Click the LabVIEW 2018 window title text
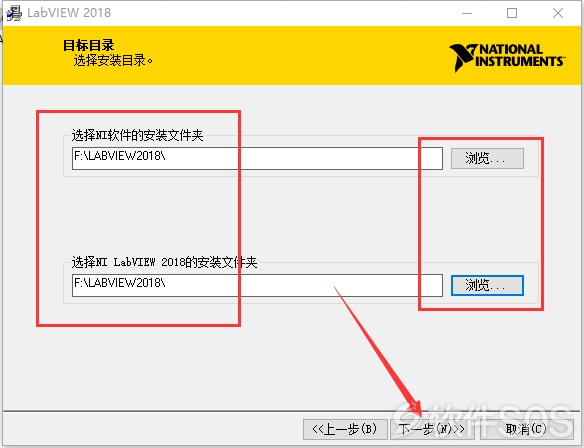Image resolution: width=584 pixels, height=448 pixels. click(x=69, y=13)
